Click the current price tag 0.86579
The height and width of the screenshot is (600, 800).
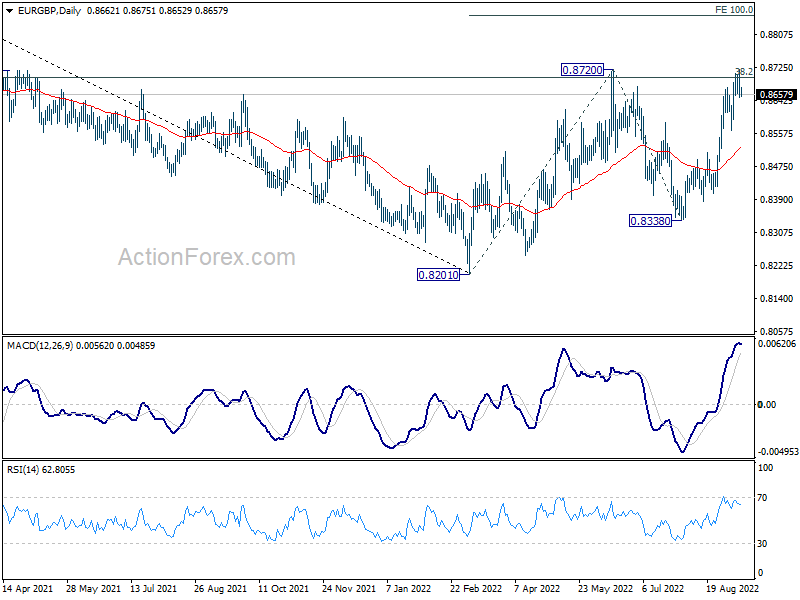point(777,95)
